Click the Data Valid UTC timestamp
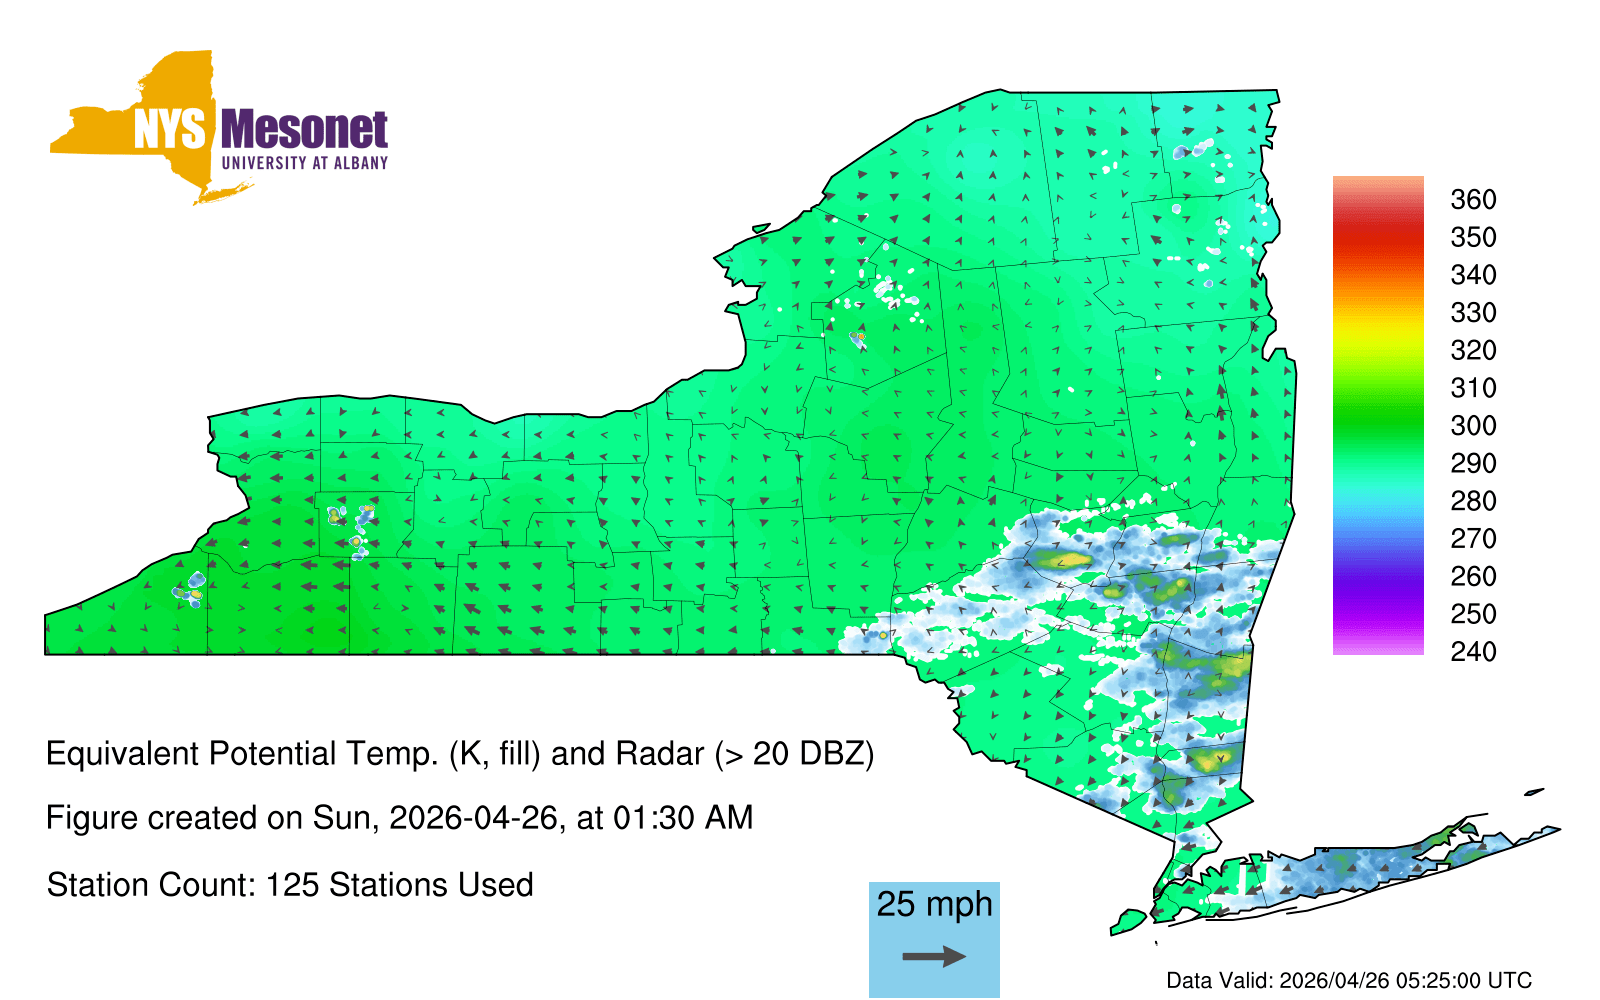This screenshot has height=1000, width=1600. coord(1349,980)
